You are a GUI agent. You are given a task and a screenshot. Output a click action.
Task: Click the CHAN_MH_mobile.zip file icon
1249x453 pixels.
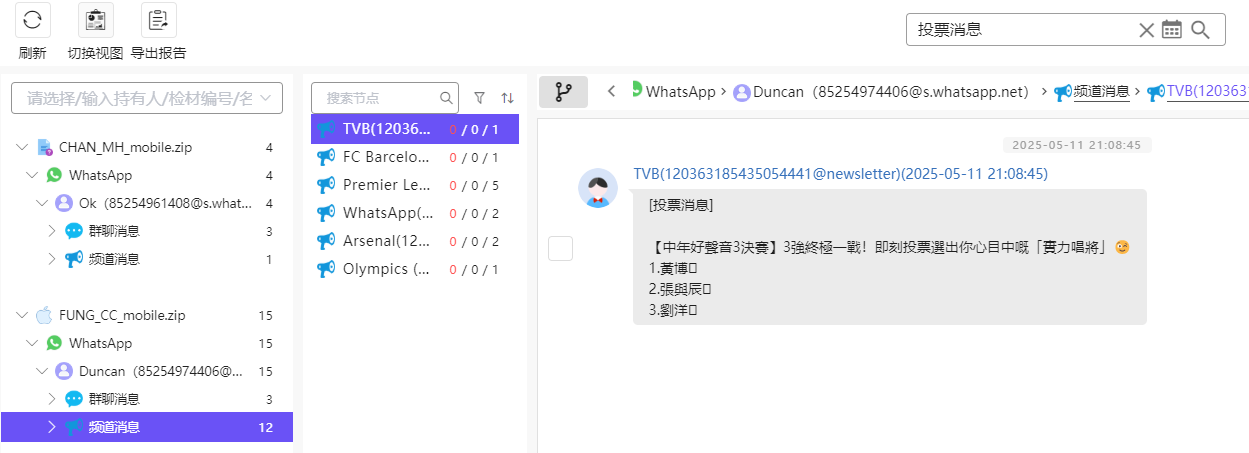pyautogui.click(x=44, y=147)
